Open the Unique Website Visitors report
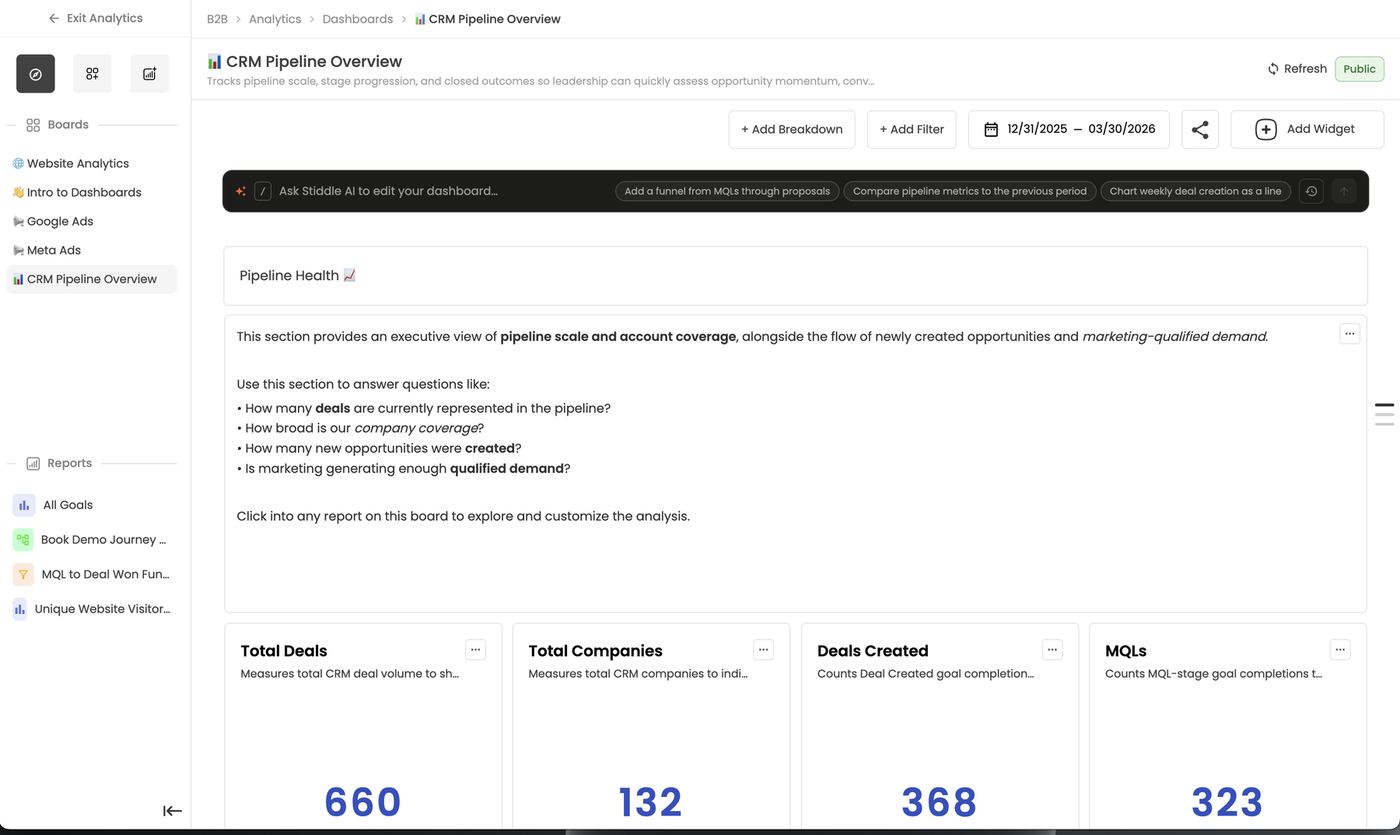 (x=92, y=608)
